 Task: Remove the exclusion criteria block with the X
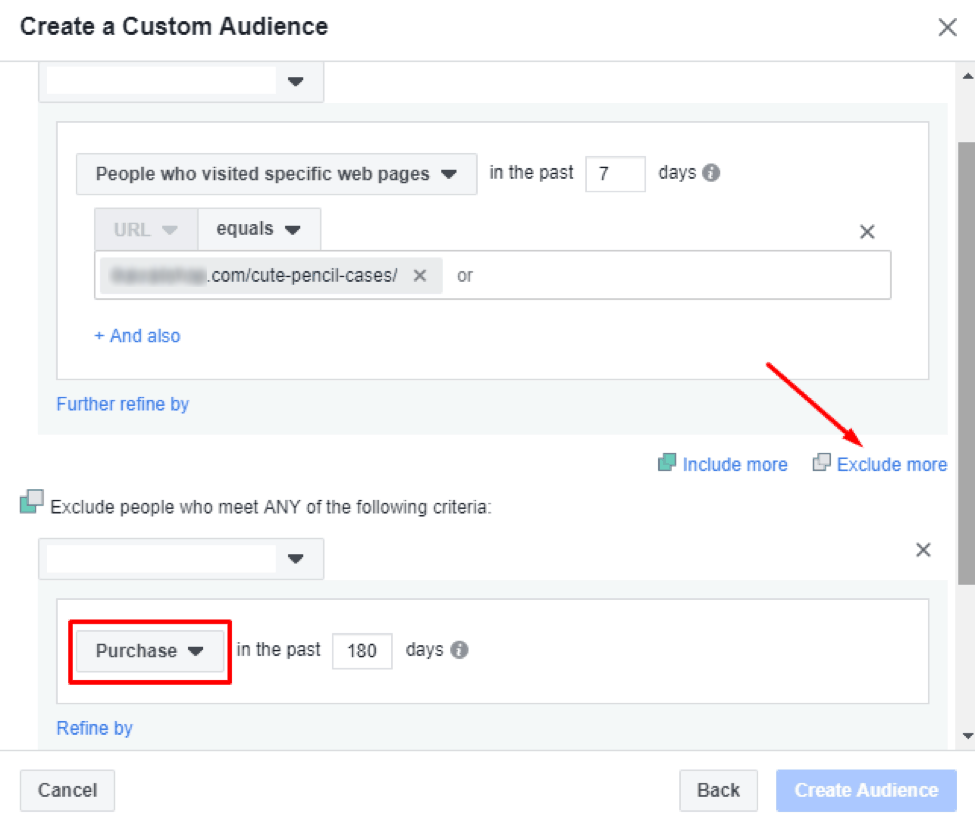tap(922, 549)
